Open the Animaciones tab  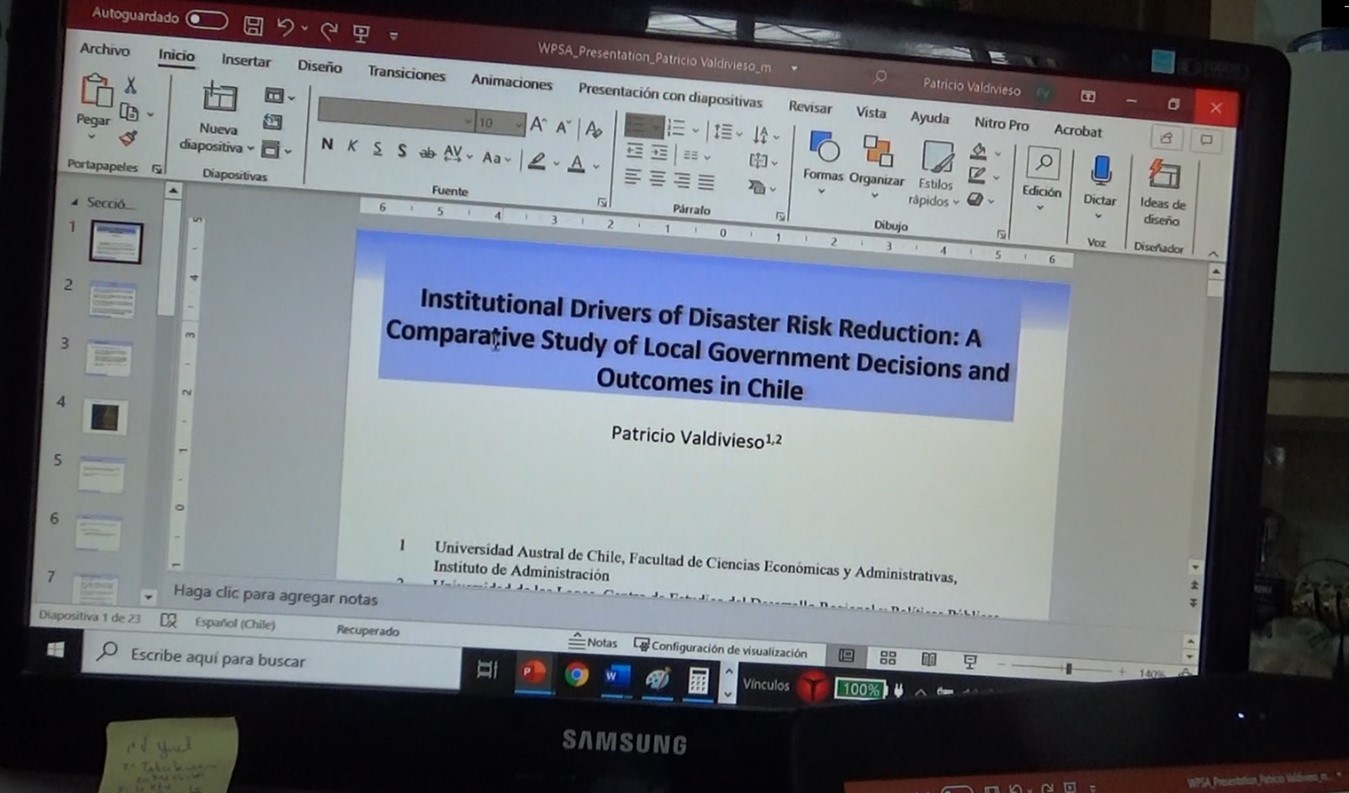511,82
